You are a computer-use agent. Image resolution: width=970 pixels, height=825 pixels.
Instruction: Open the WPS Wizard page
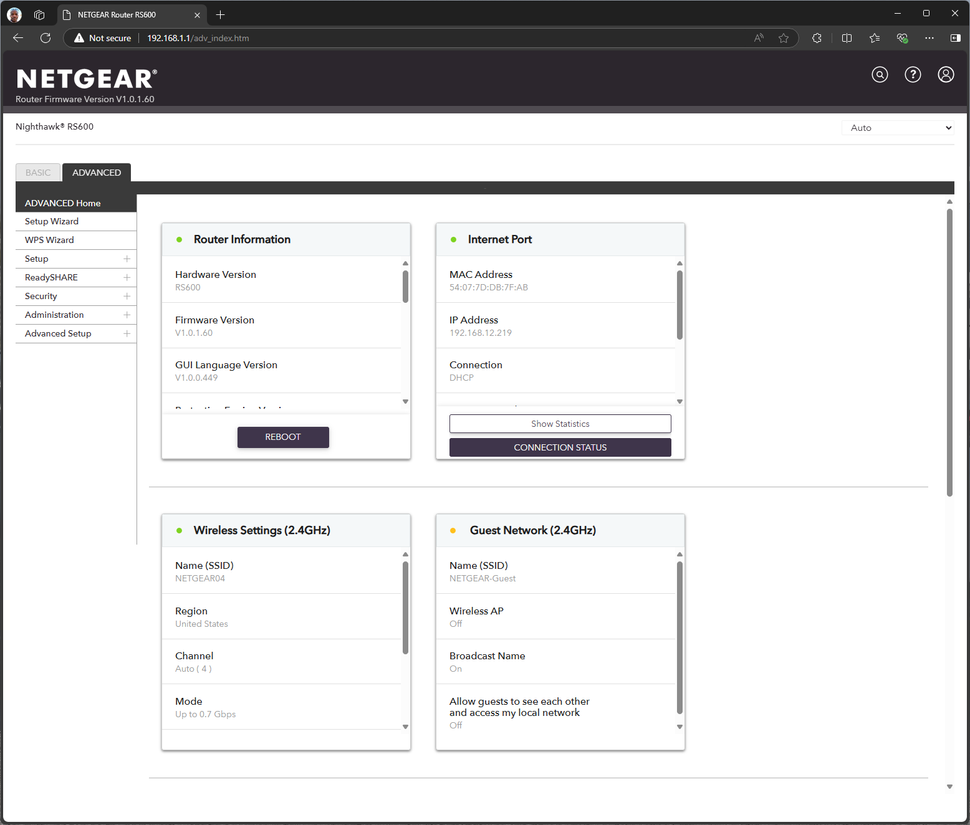click(x=48, y=239)
